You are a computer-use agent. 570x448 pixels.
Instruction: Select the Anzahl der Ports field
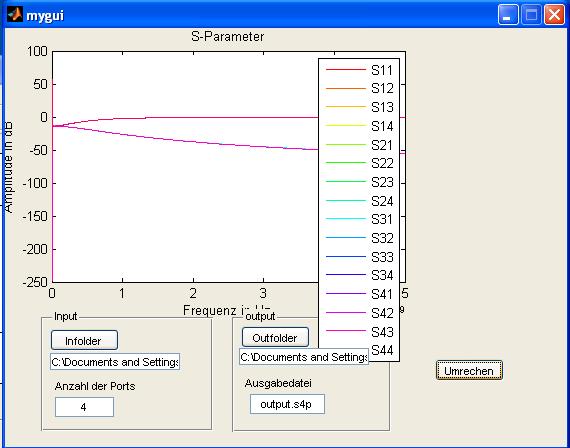pyautogui.click(x=84, y=407)
